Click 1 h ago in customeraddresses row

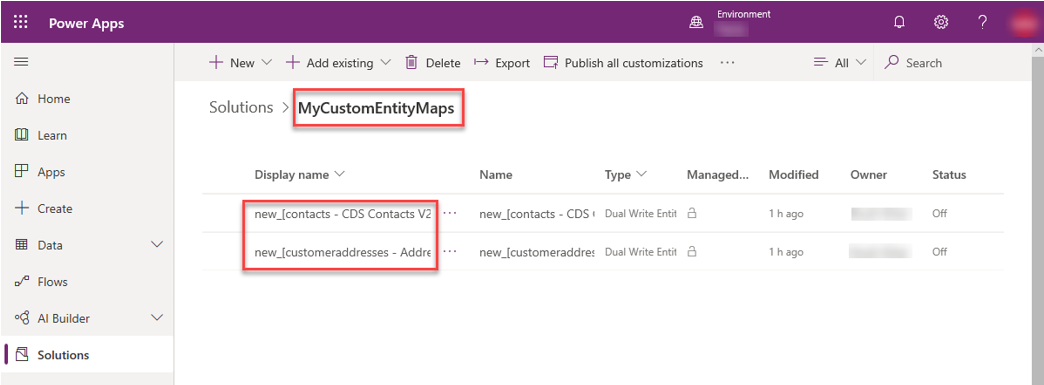pyautogui.click(x=786, y=252)
